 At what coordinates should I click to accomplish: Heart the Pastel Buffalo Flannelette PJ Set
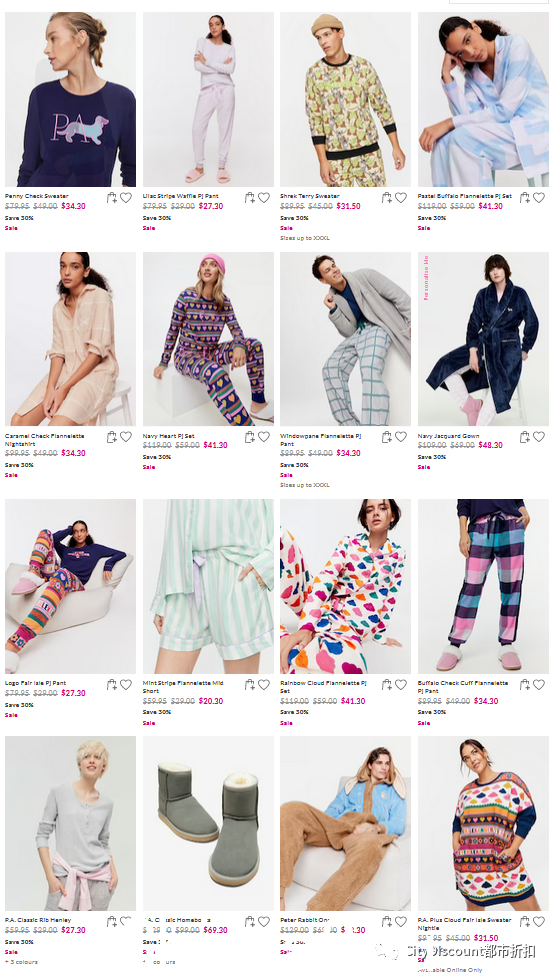coord(539,198)
